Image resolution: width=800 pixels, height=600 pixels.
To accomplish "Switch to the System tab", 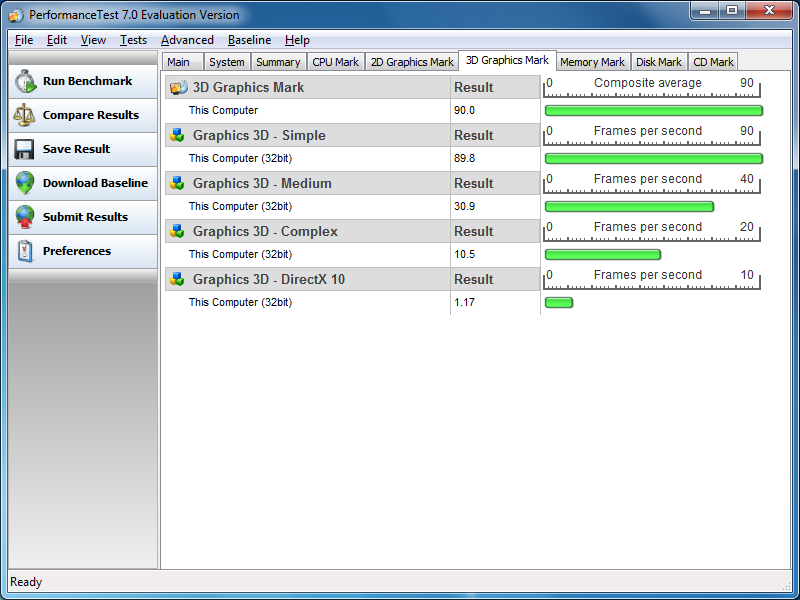I will [227, 62].
